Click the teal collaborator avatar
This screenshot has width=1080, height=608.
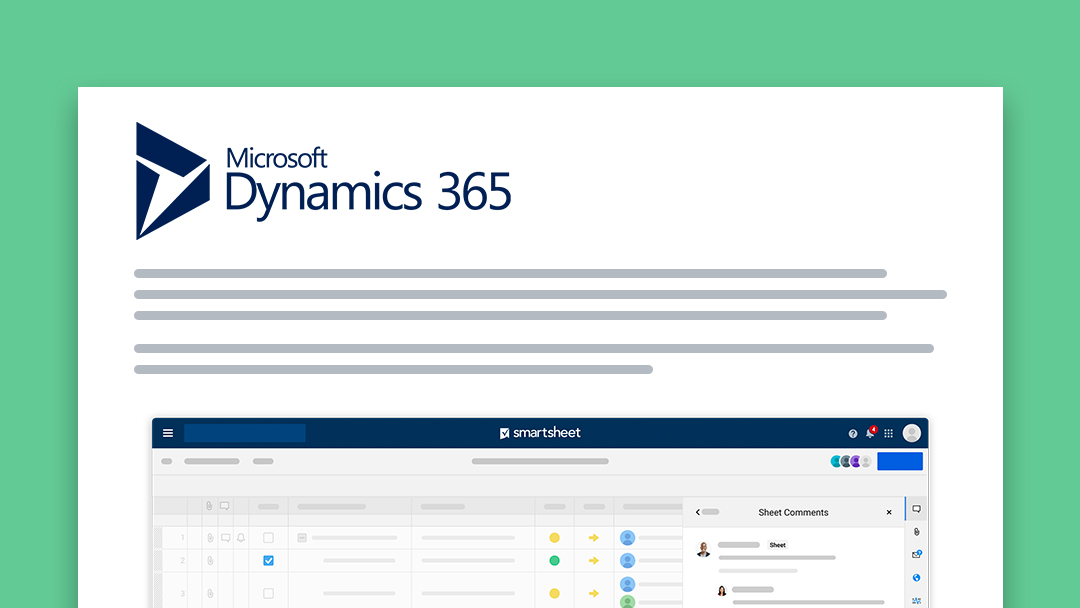click(x=836, y=461)
